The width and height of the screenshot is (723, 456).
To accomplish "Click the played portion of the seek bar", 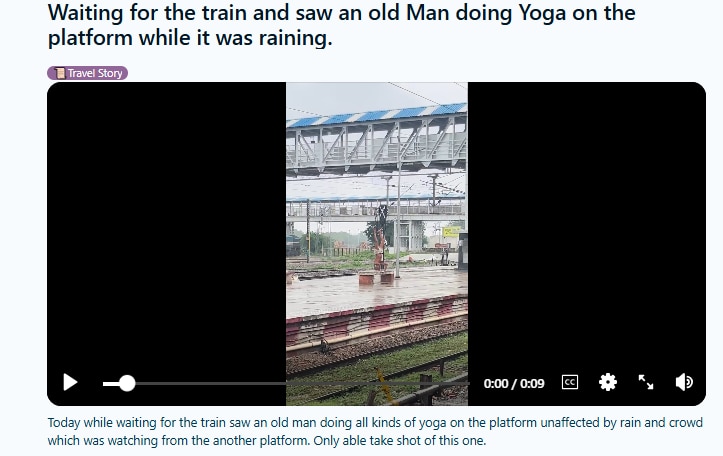I will coord(111,383).
